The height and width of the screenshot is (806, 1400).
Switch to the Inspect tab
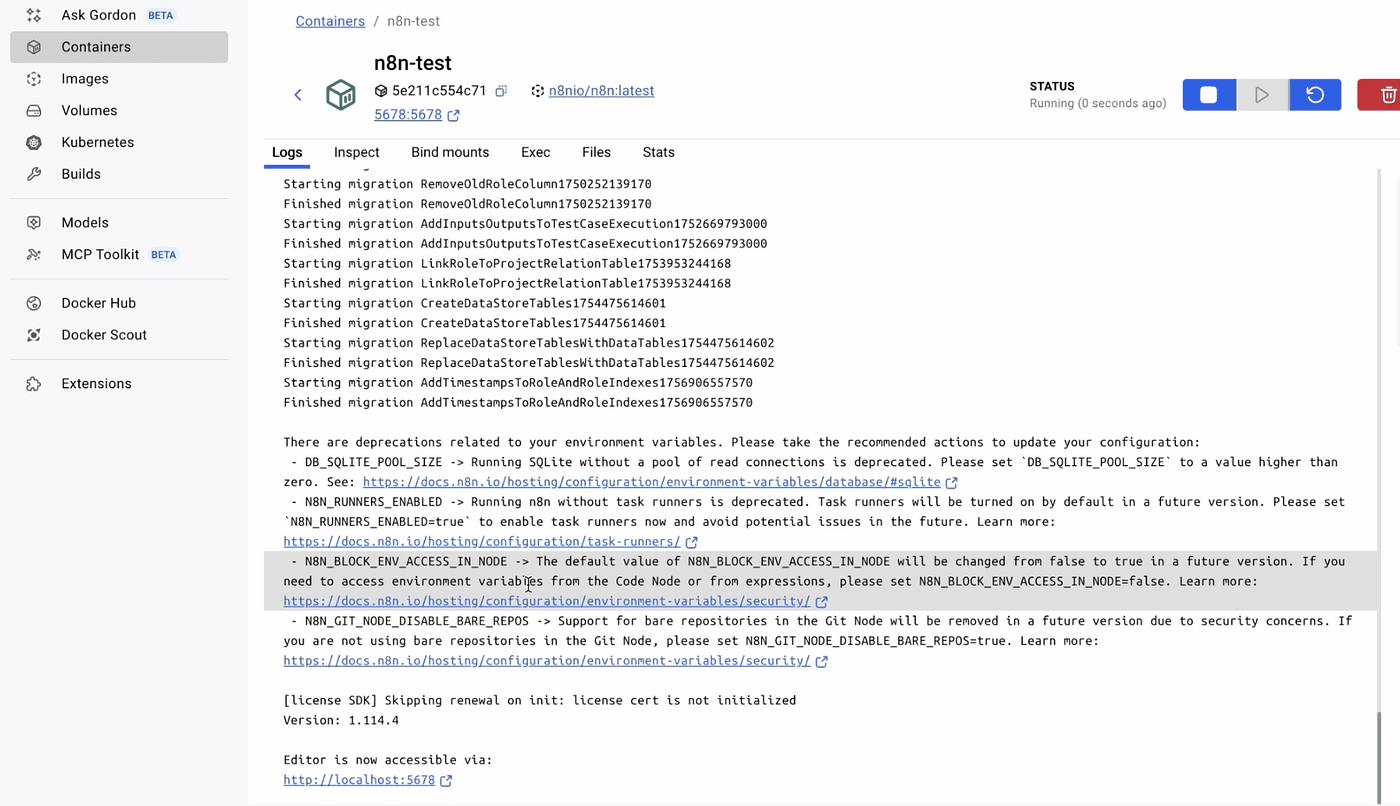[x=356, y=152]
